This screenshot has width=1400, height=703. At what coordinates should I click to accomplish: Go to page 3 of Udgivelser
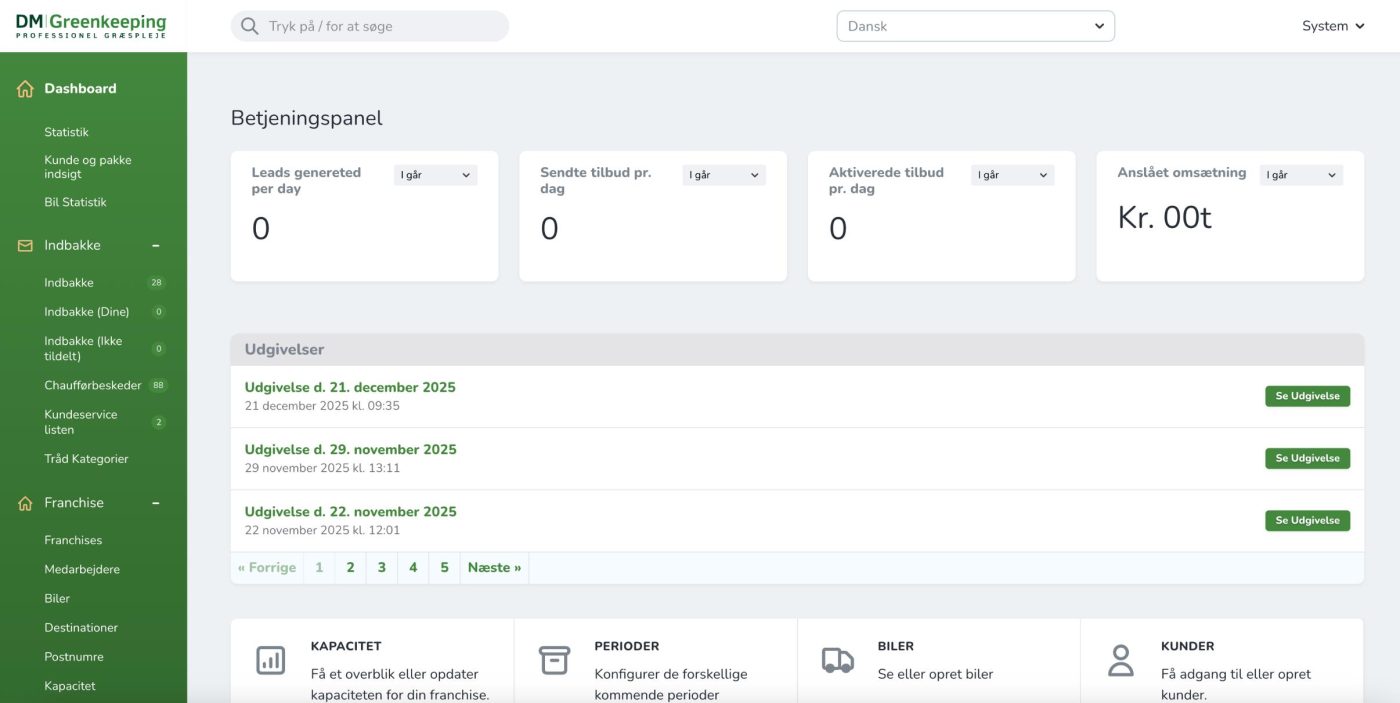381,568
